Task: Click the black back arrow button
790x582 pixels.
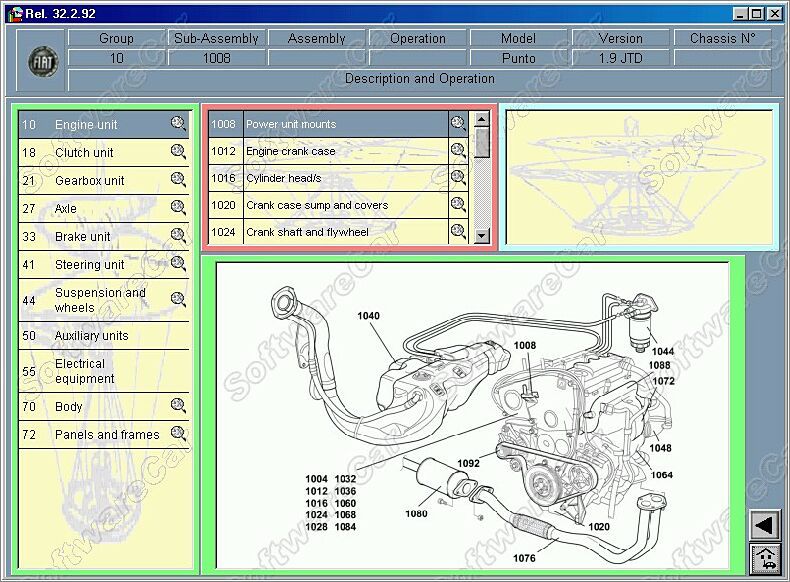Action: (764, 525)
